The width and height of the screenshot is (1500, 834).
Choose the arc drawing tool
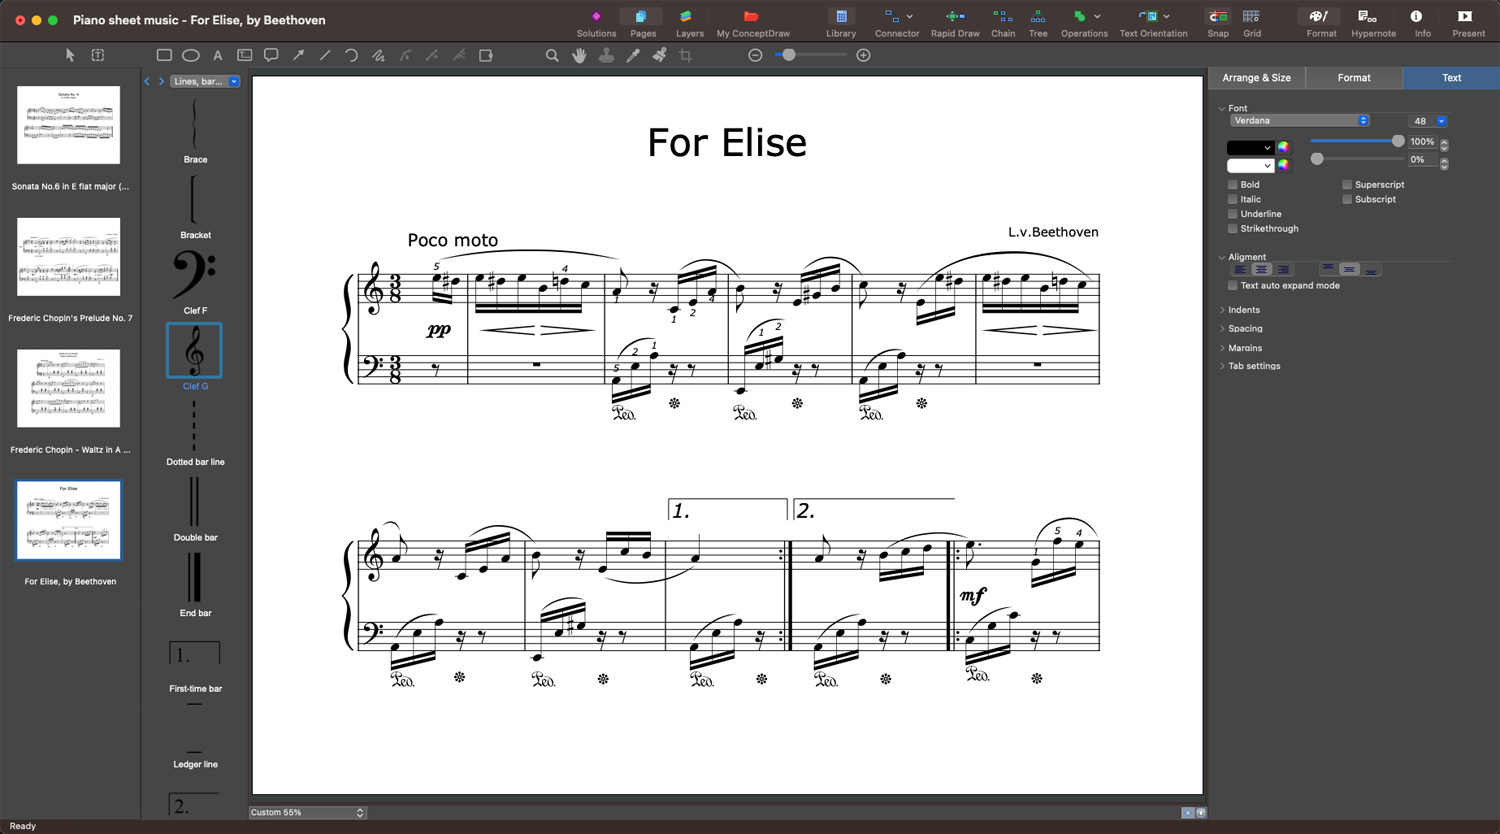[351, 55]
